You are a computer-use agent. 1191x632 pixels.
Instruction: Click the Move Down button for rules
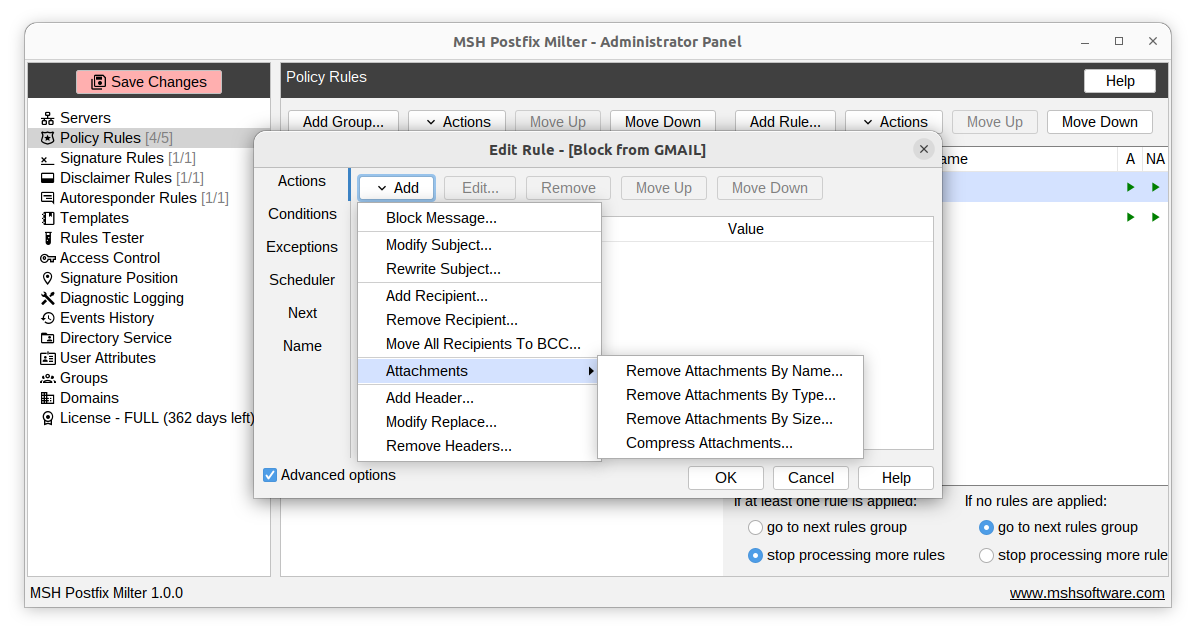[1099, 122]
